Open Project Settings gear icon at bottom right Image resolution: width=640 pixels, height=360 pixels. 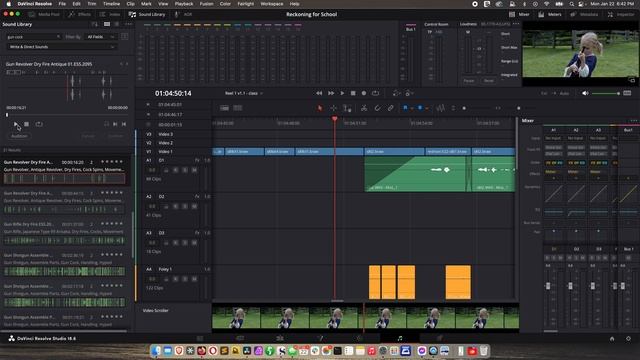pyautogui.click(x=628, y=338)
